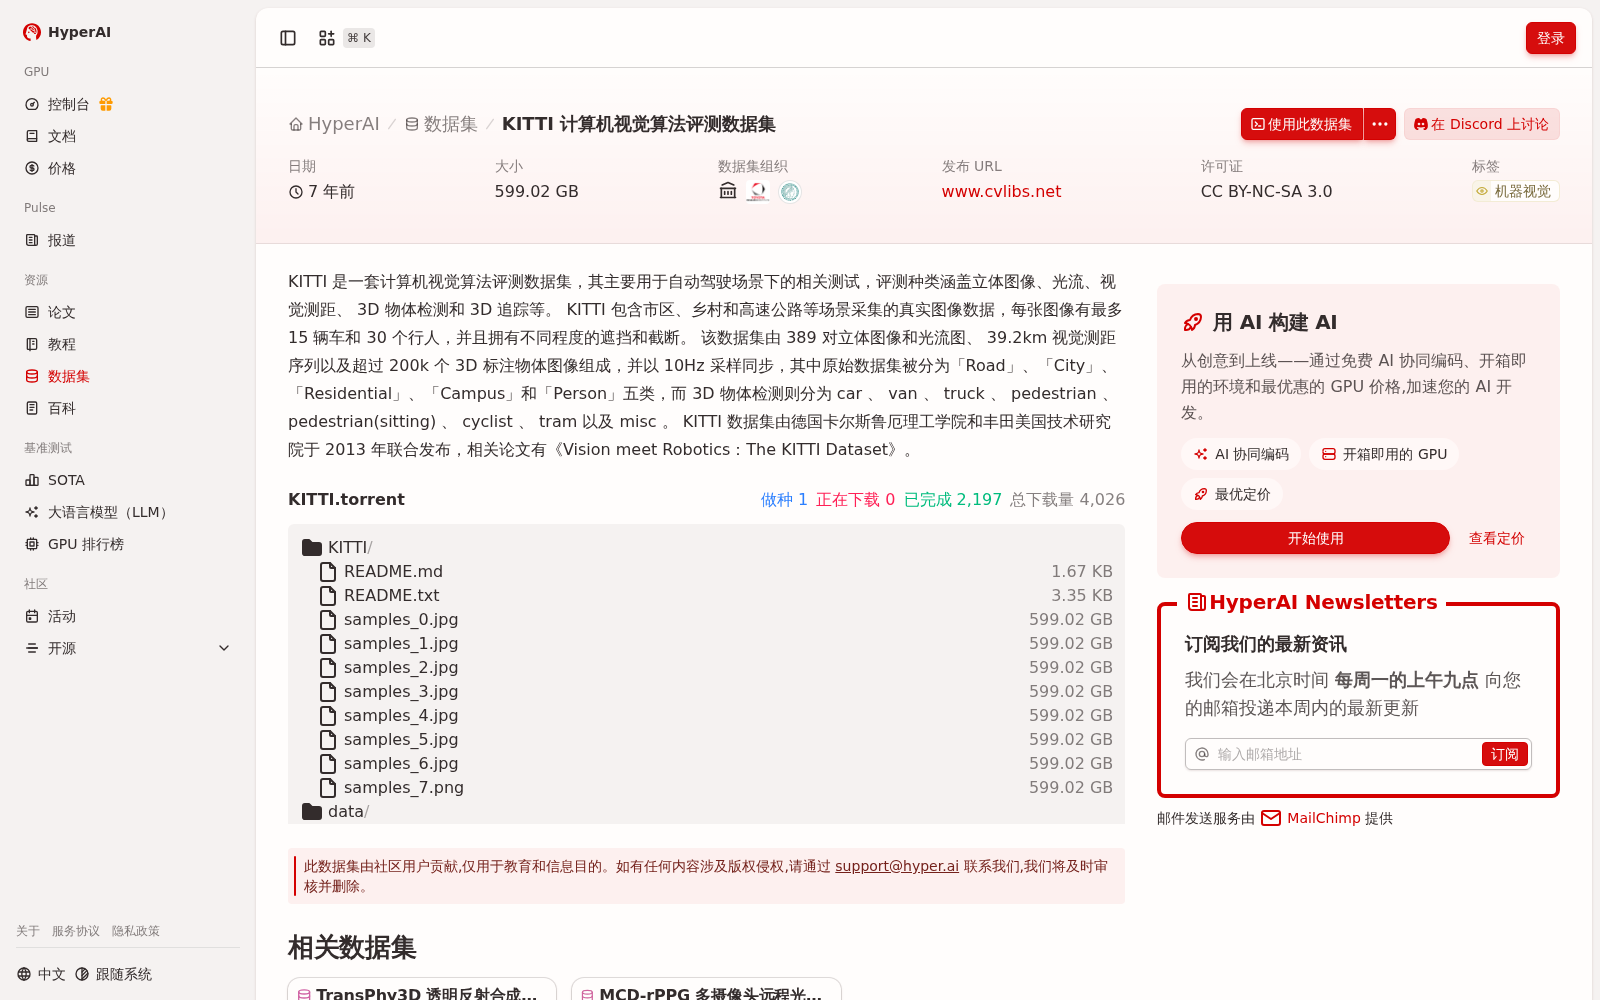The width and height of the screenshot is (1600, 1000).
Task: Select samples_0.jpg file
Action: [x=401, y=619]
